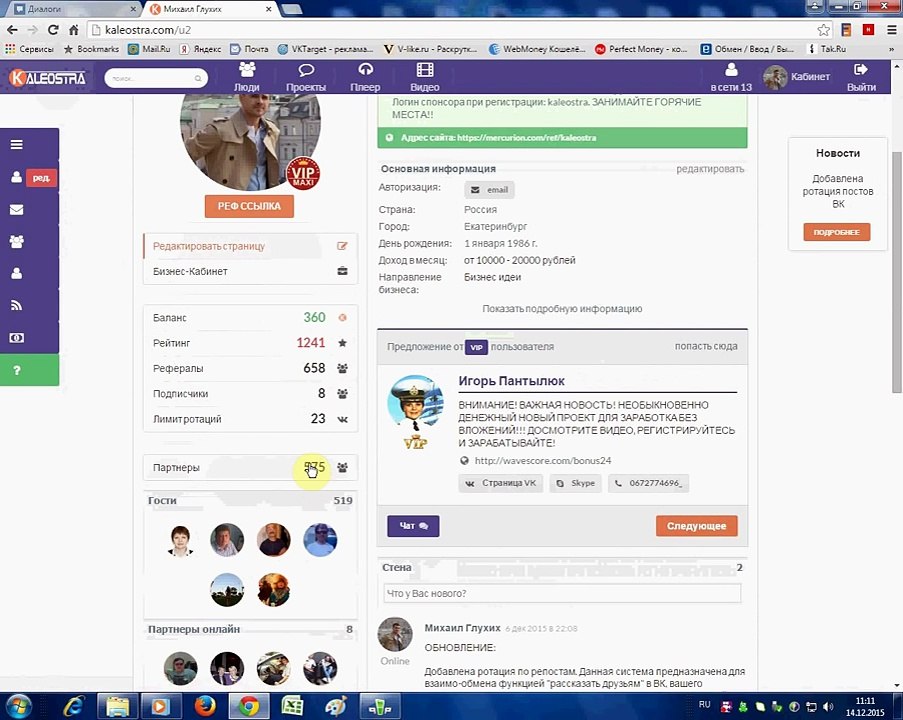Launch Firefox from the taskbar
Image resolution: width=903 pixels, height=720 pixels.
(x=204, y=706)
